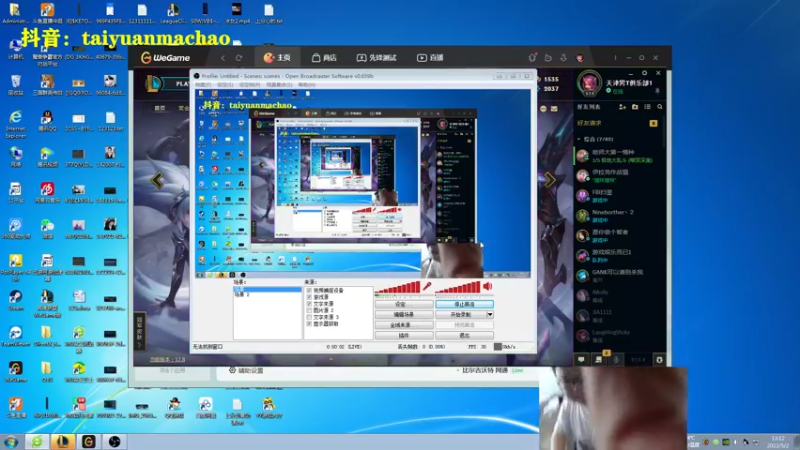Open the 好友请求 friend requests row
The width and height of the screenshot is (800, 450).
click(618, 123)
